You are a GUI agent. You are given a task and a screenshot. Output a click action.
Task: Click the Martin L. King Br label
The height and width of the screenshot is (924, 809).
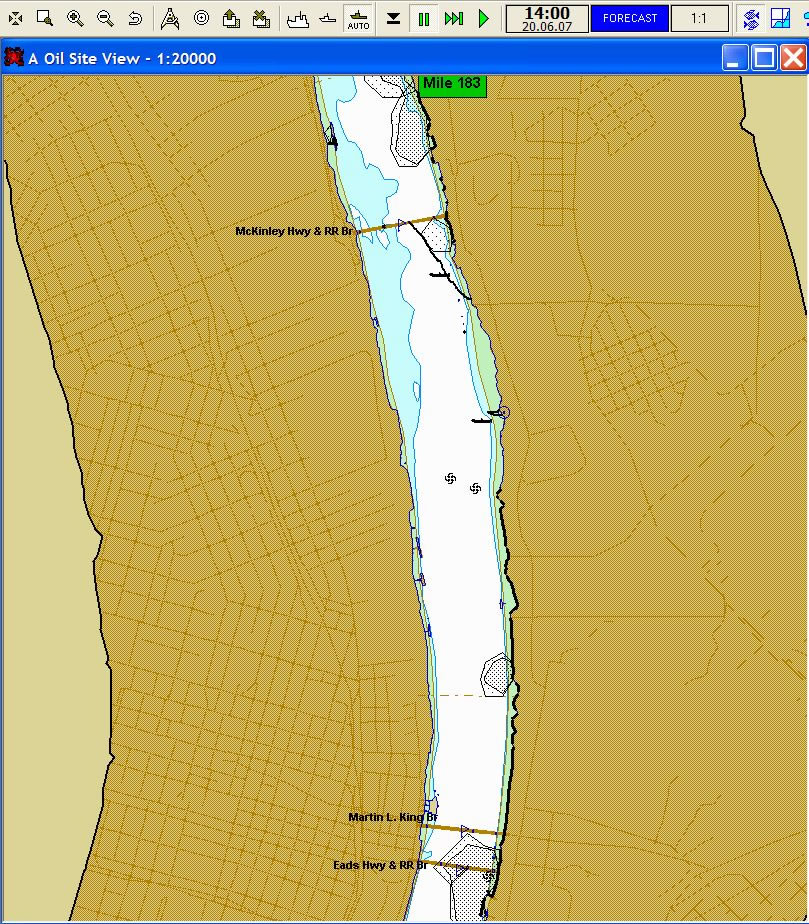point(392,817)
